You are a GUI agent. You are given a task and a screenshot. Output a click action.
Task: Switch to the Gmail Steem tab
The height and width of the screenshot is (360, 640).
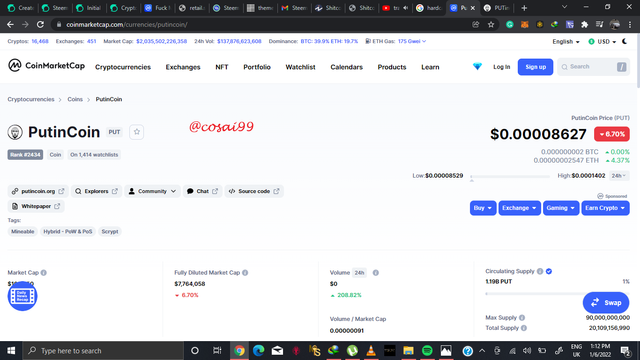click(x=294, y=8)
